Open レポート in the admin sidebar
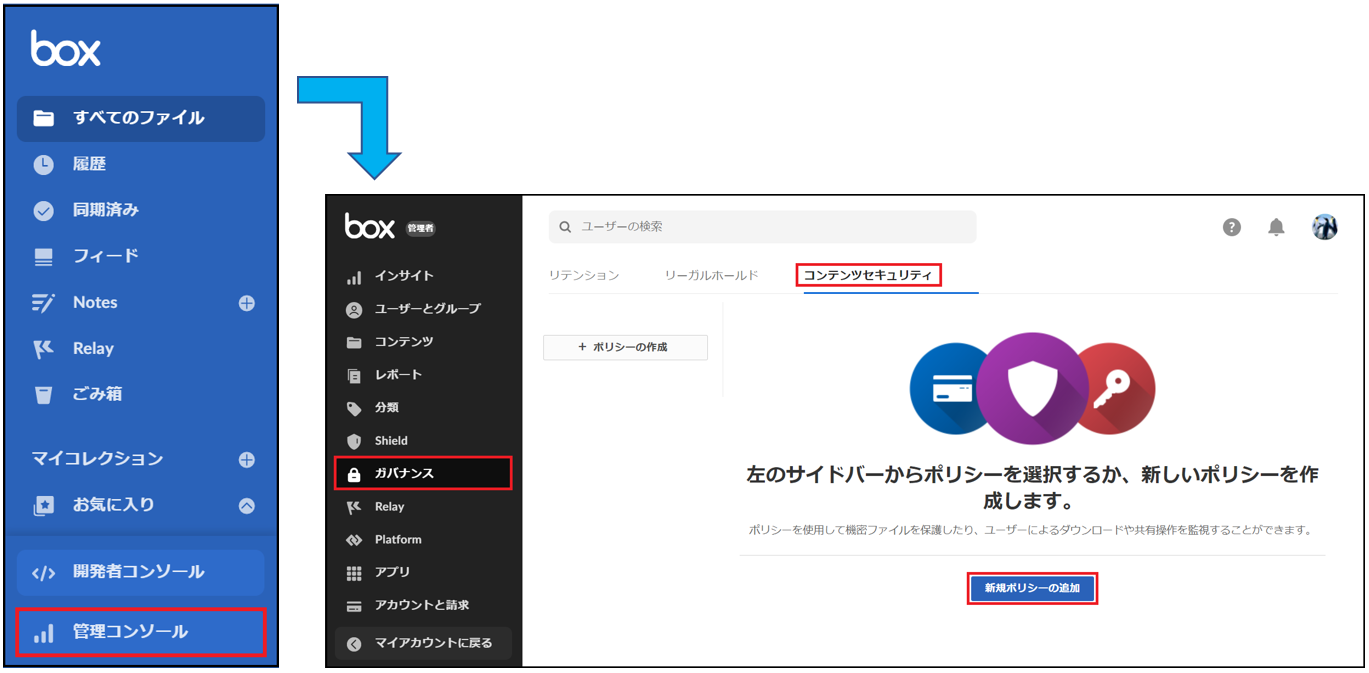 tap(398, 375)
